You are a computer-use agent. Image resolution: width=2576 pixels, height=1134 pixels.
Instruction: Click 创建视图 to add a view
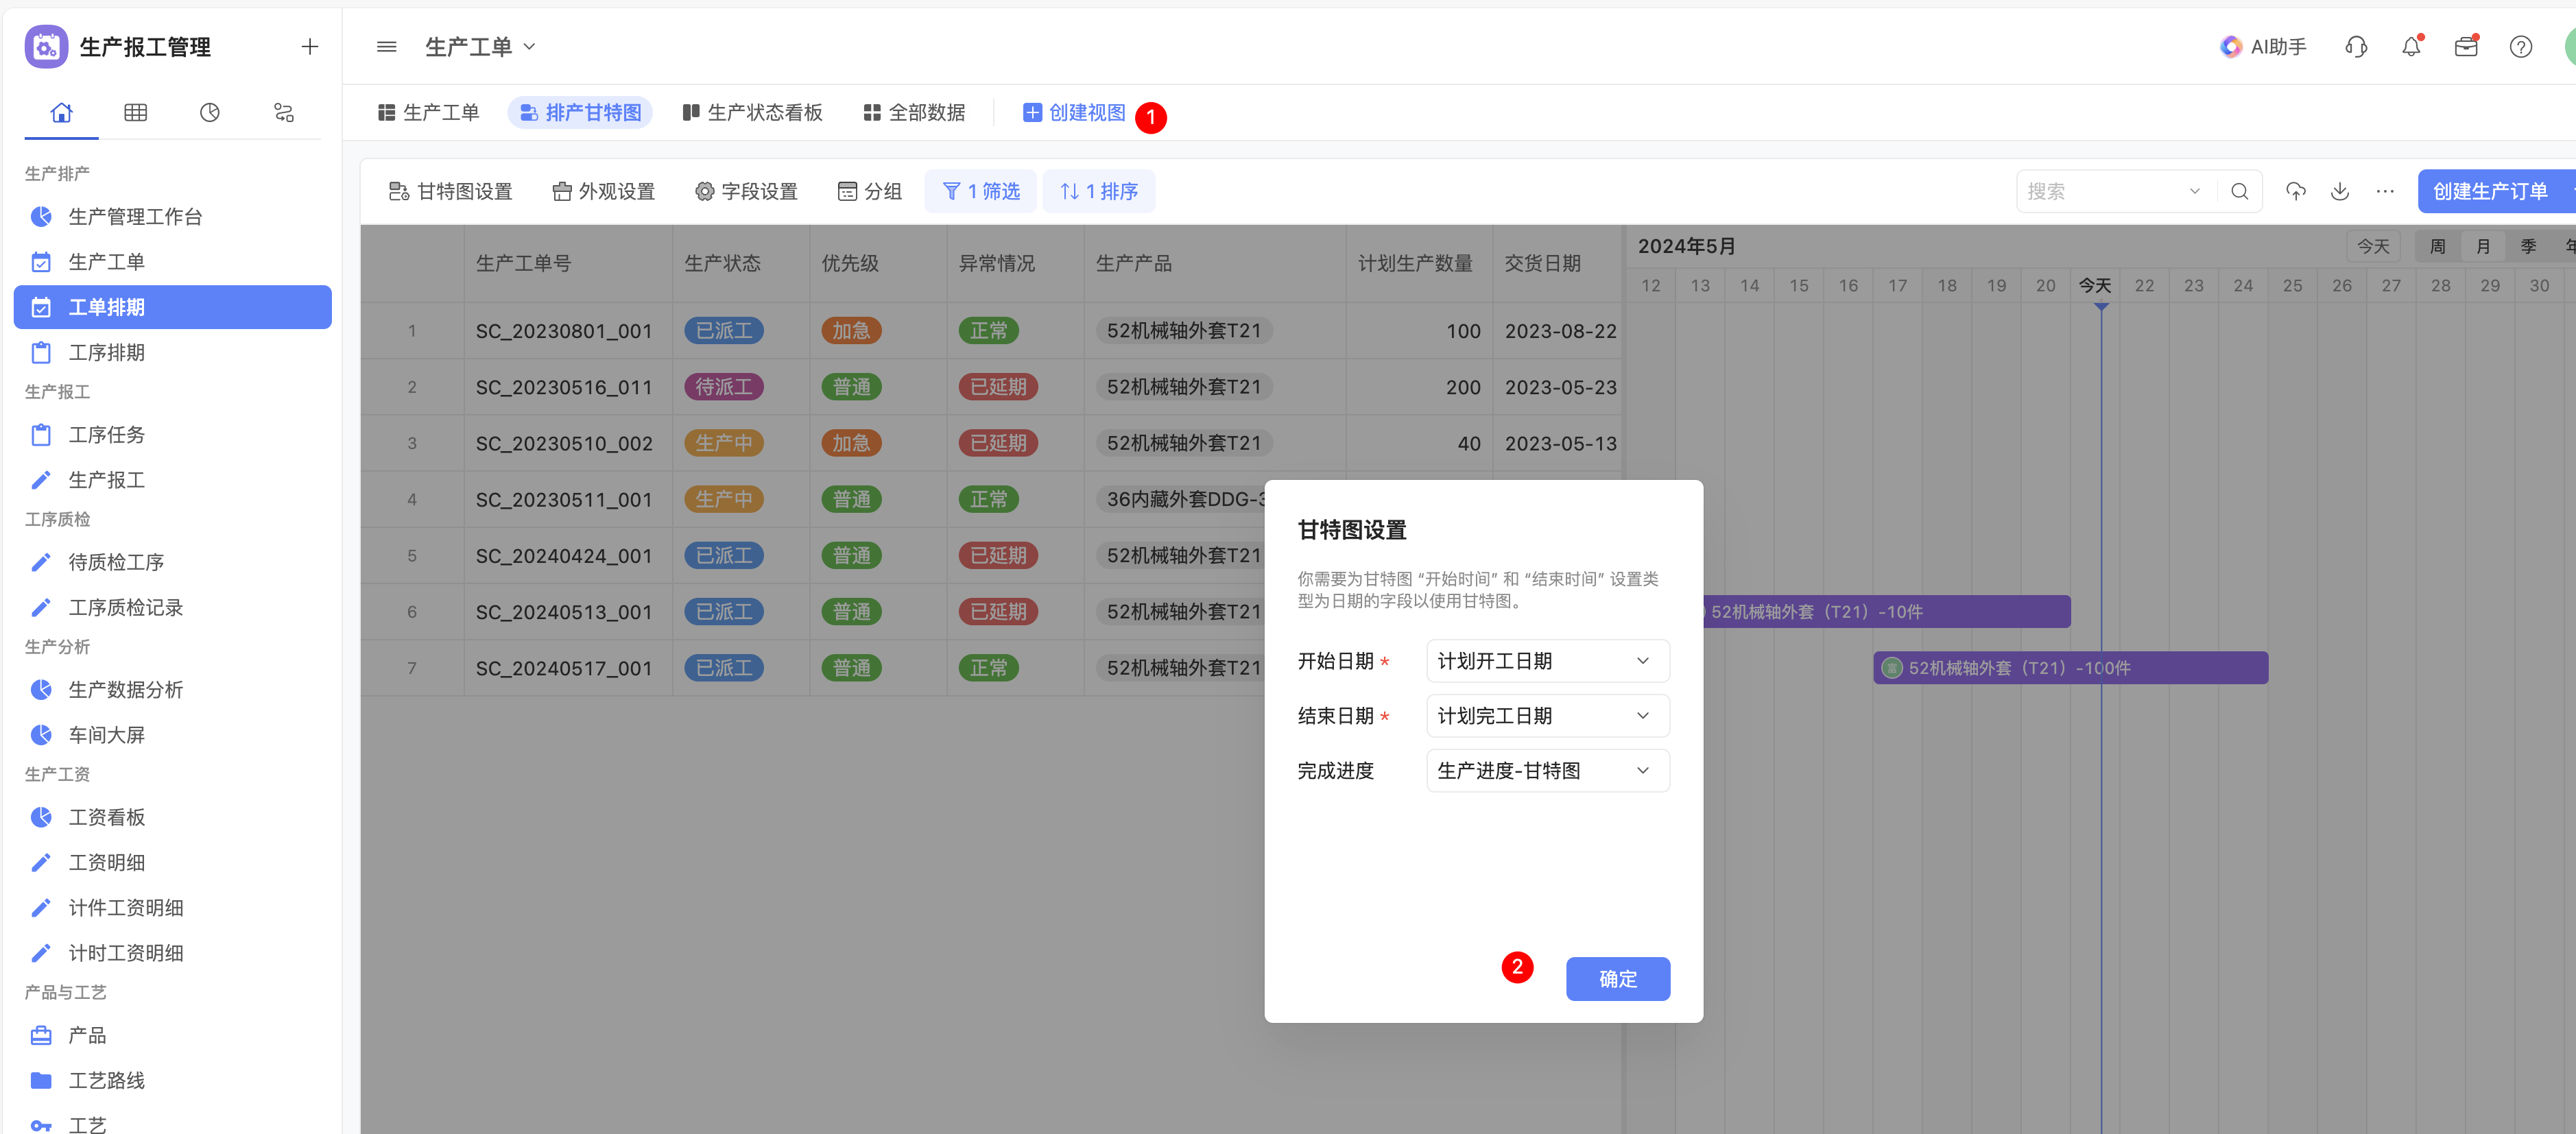(x=1074, y=112)
